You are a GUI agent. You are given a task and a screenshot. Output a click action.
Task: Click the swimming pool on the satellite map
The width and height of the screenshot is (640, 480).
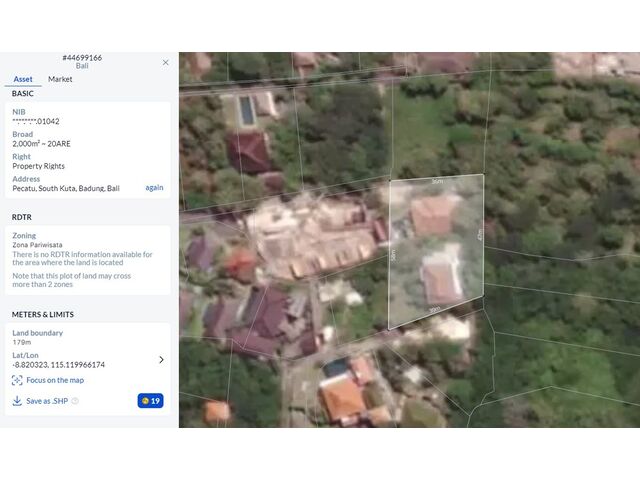point(247,110)
